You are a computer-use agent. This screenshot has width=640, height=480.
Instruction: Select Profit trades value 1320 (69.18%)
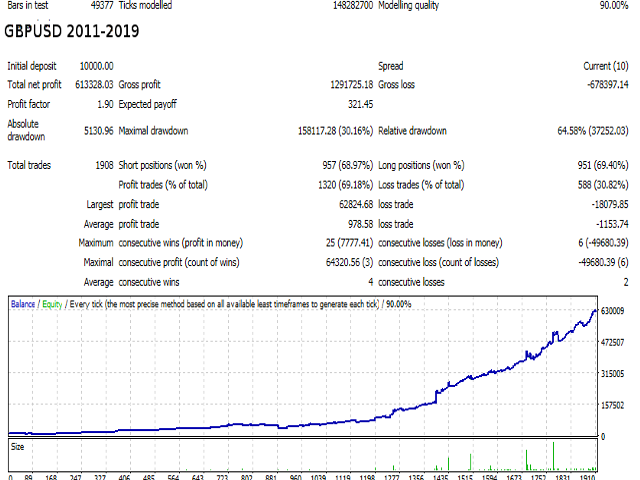[345, 185]
